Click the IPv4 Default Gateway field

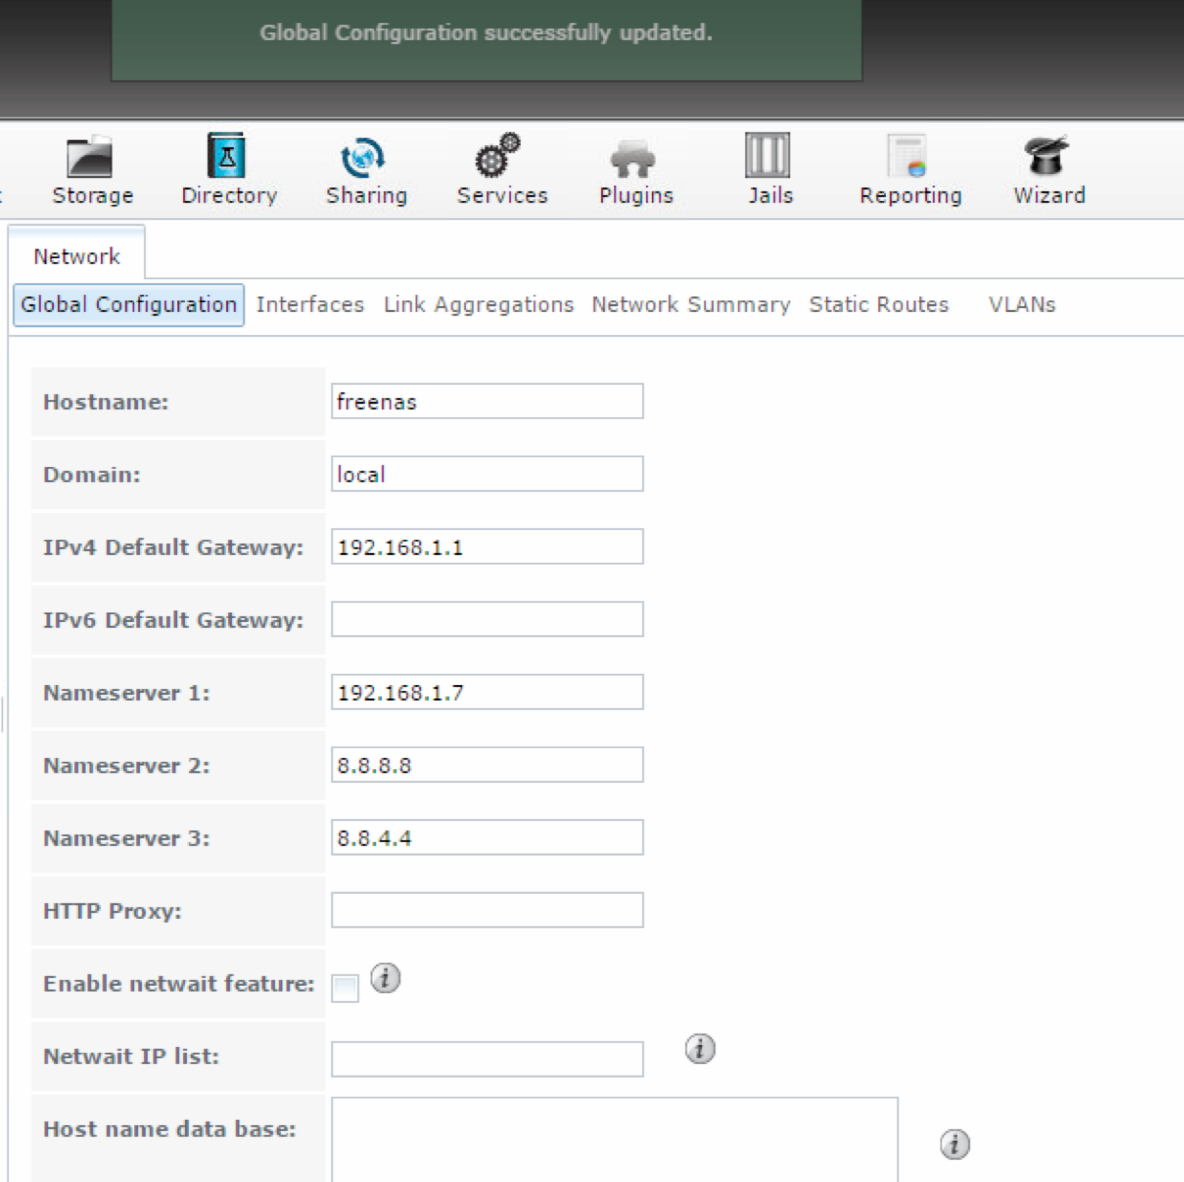click(x=487, y=546)
